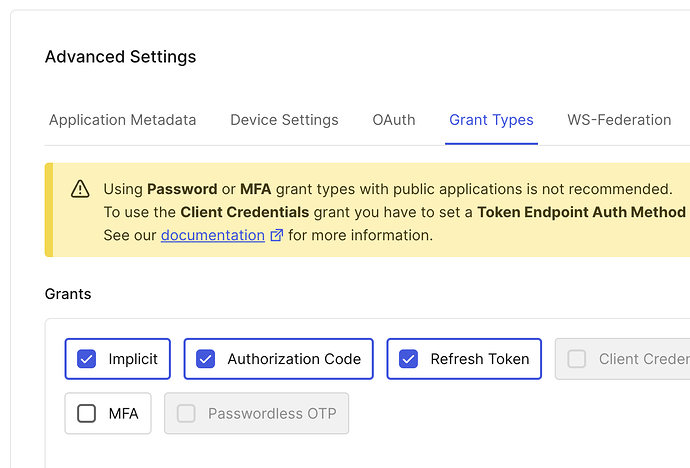Click the warning triangle icon in banner
Image resolution: width=690 pixels, height=468 pixels.
[81, 189]
